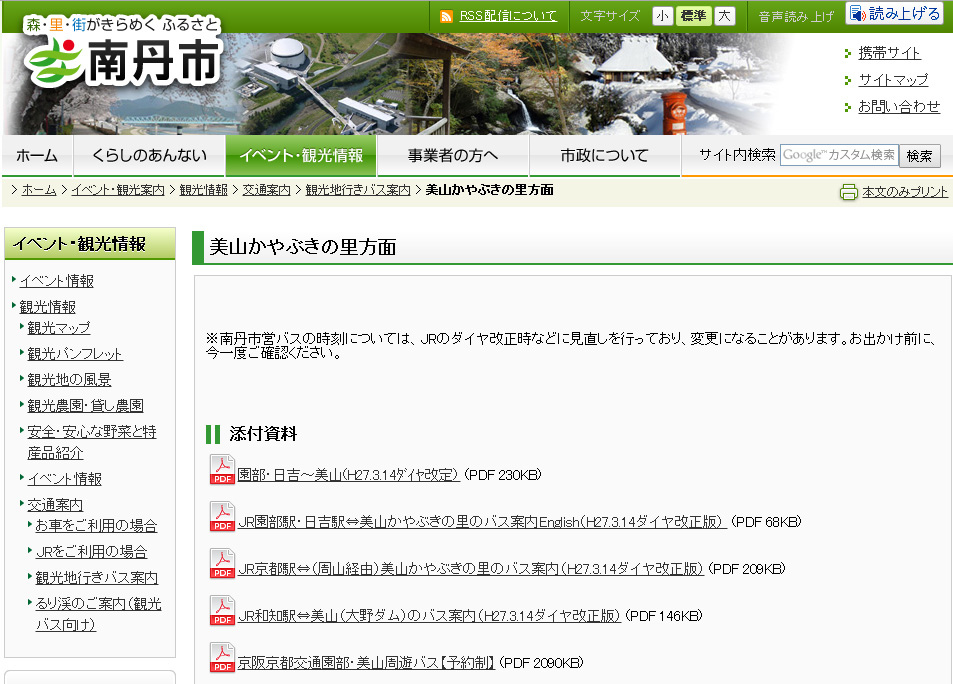
Task: Open the 事業者の方へ tab
Action: coord(453,156)
